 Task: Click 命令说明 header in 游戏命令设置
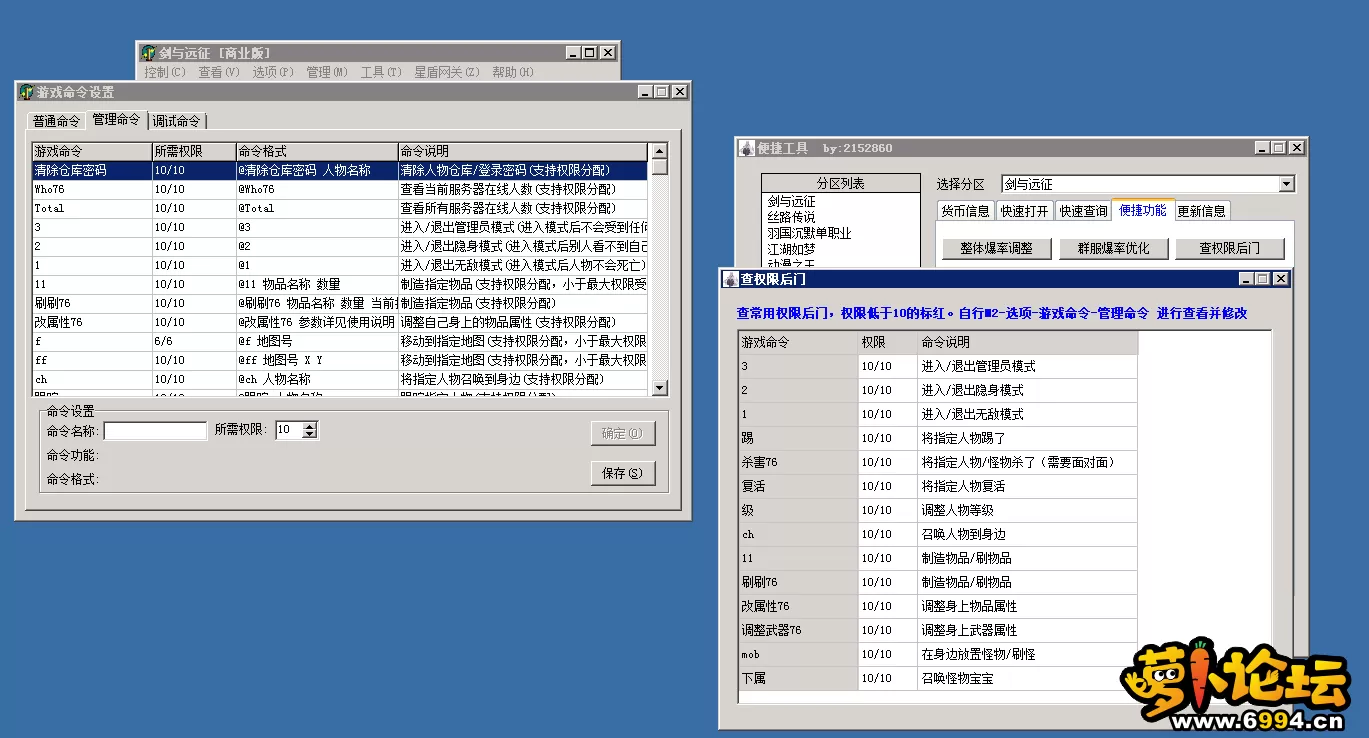pos(523,152)
